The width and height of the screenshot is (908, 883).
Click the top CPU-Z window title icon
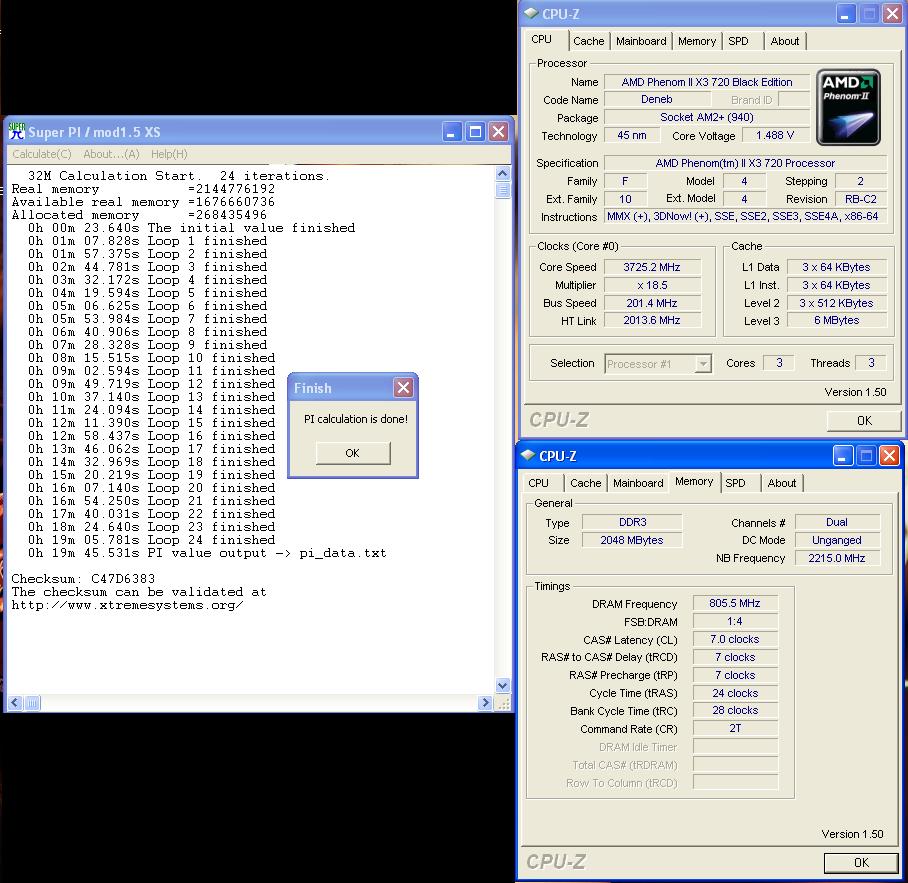531,13
